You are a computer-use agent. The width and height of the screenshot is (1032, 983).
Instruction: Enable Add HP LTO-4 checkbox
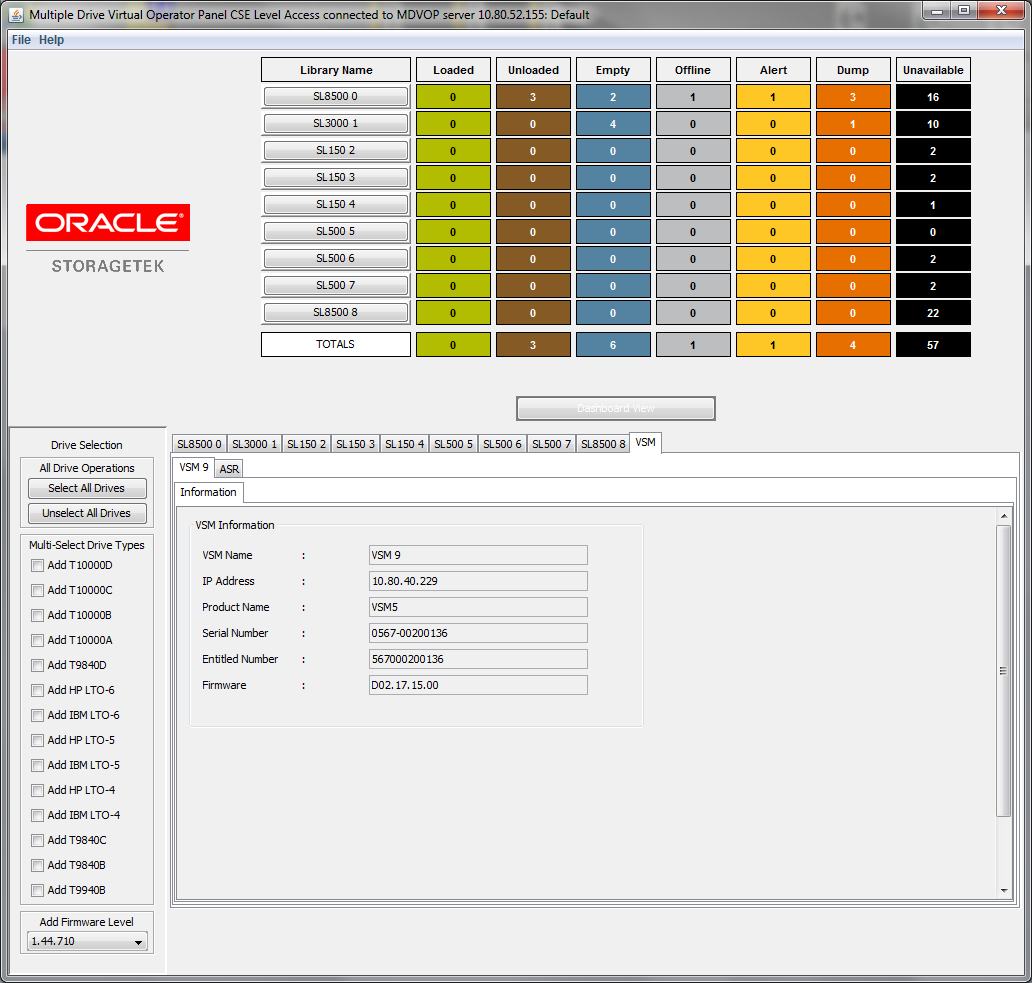(x=38, y=790)
